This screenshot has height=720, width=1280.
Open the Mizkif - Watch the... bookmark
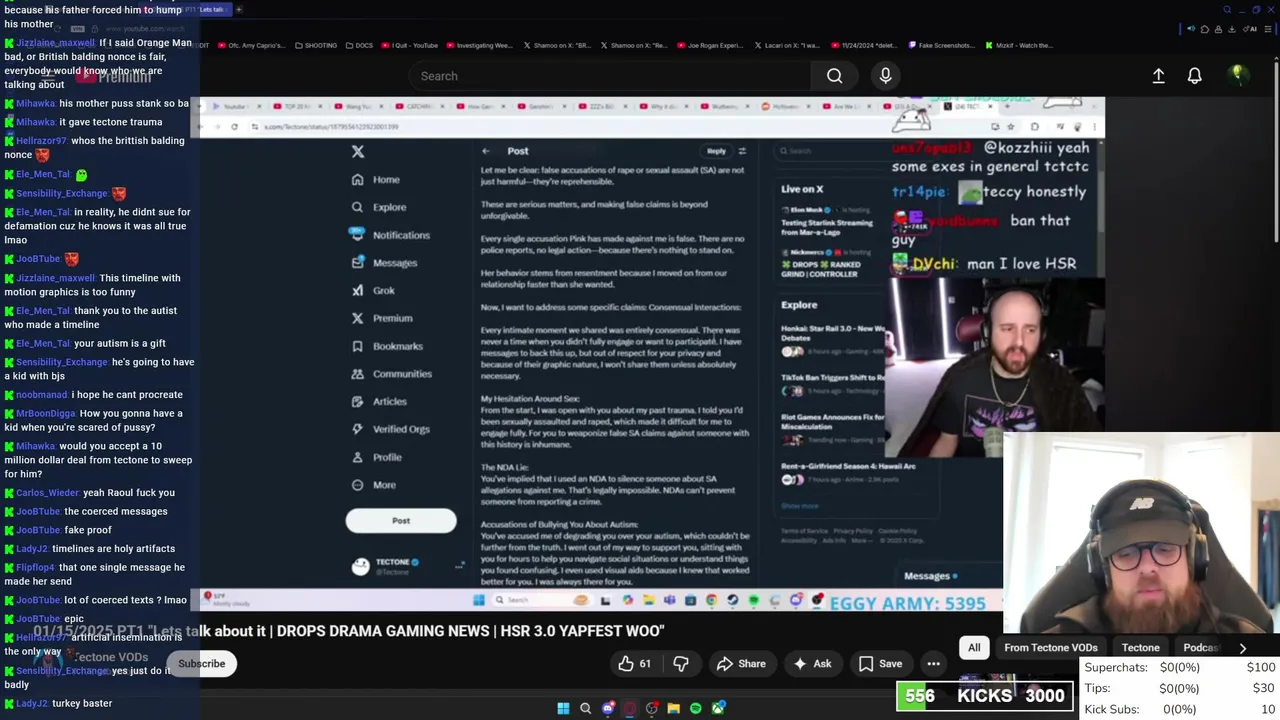point(1018,45)
